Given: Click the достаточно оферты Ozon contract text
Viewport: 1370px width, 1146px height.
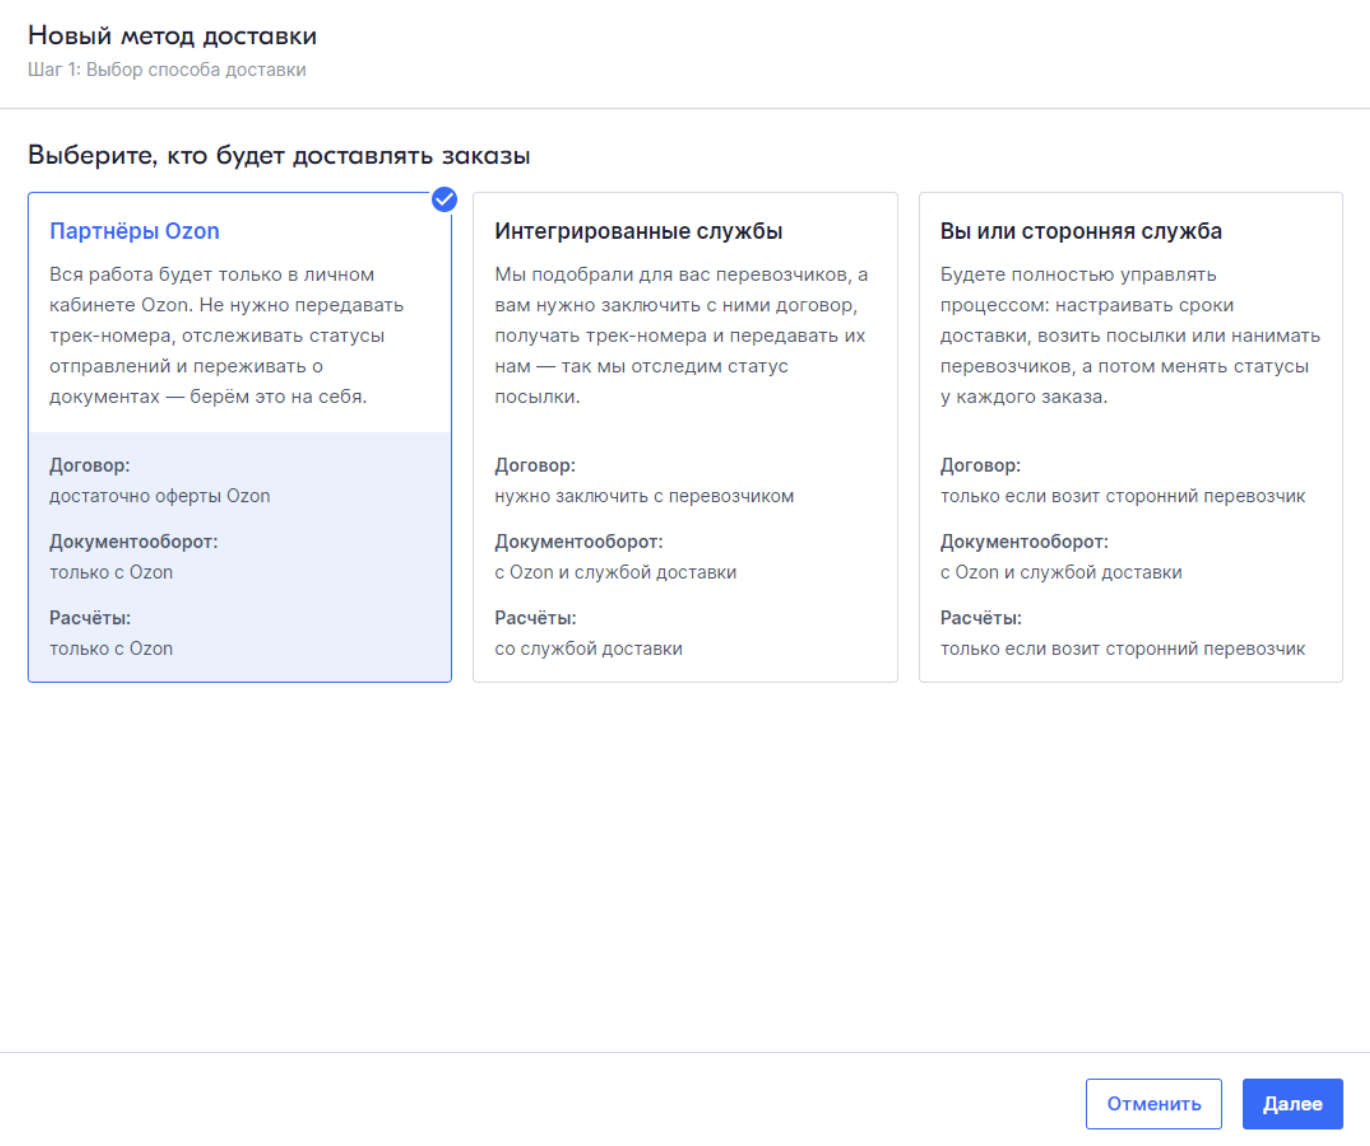Looking at the screenshot, I should click(x=160, y=496).
